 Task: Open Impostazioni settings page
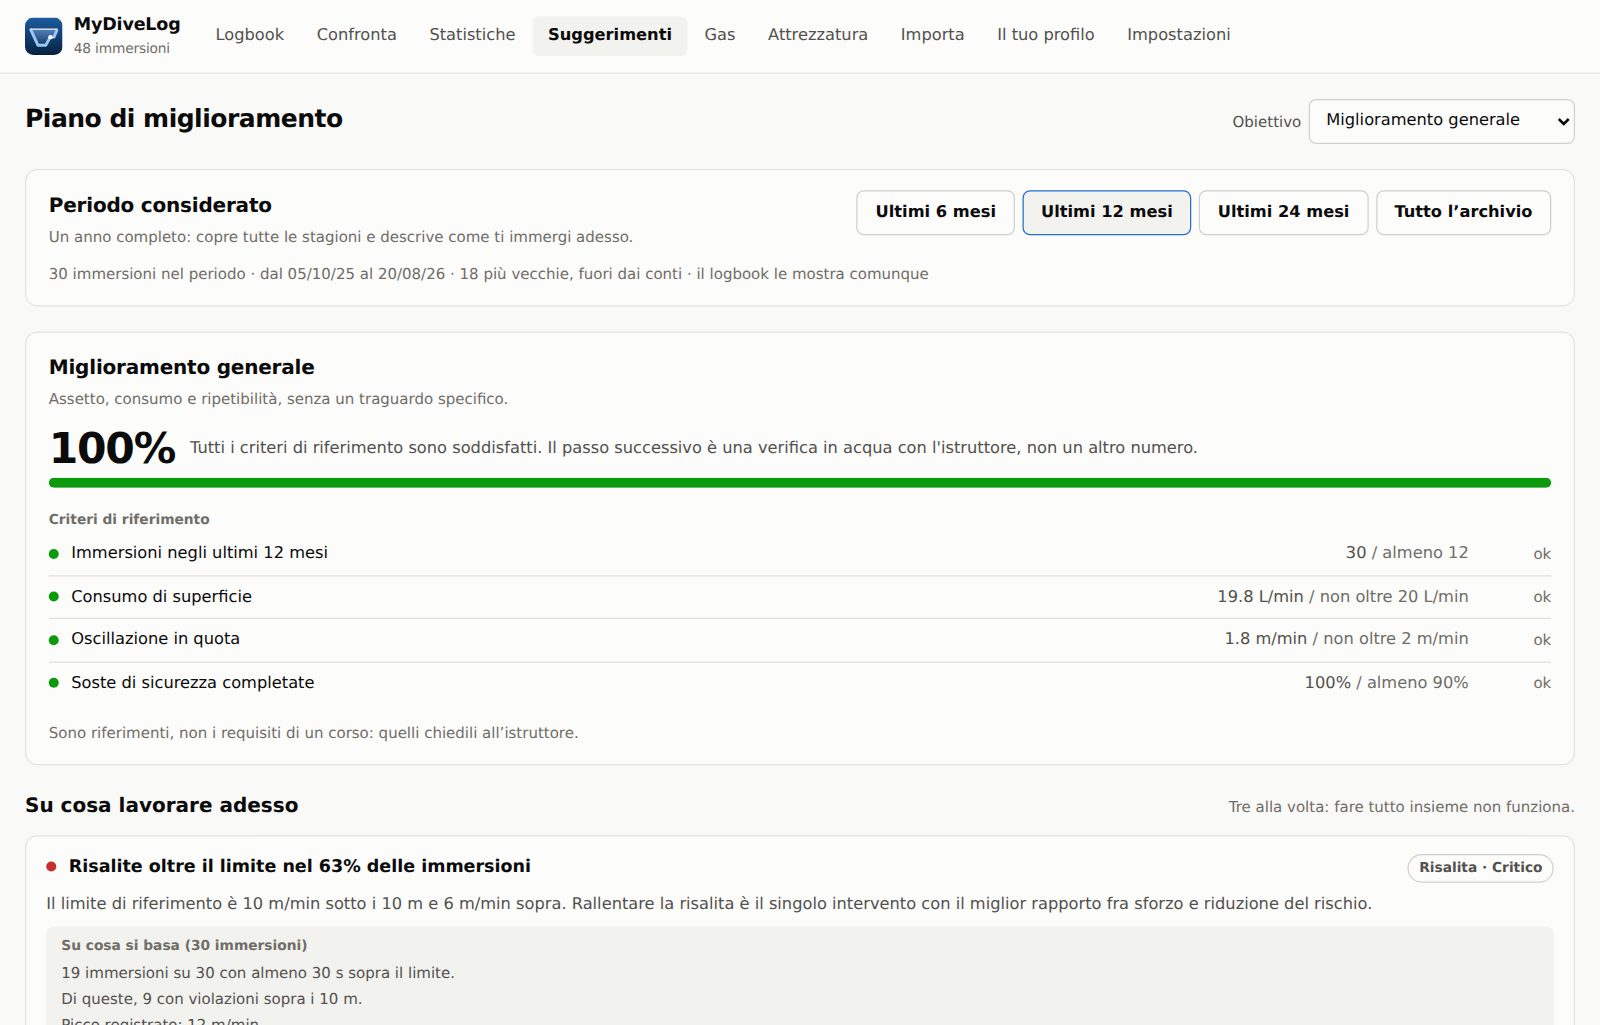point(1179,35)
